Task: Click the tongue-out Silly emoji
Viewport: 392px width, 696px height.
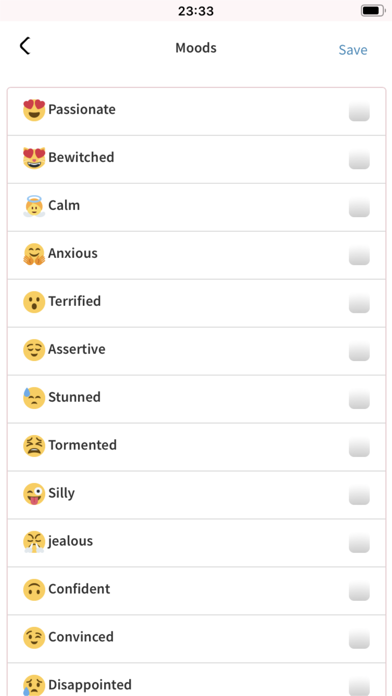Action: point(34,494)
